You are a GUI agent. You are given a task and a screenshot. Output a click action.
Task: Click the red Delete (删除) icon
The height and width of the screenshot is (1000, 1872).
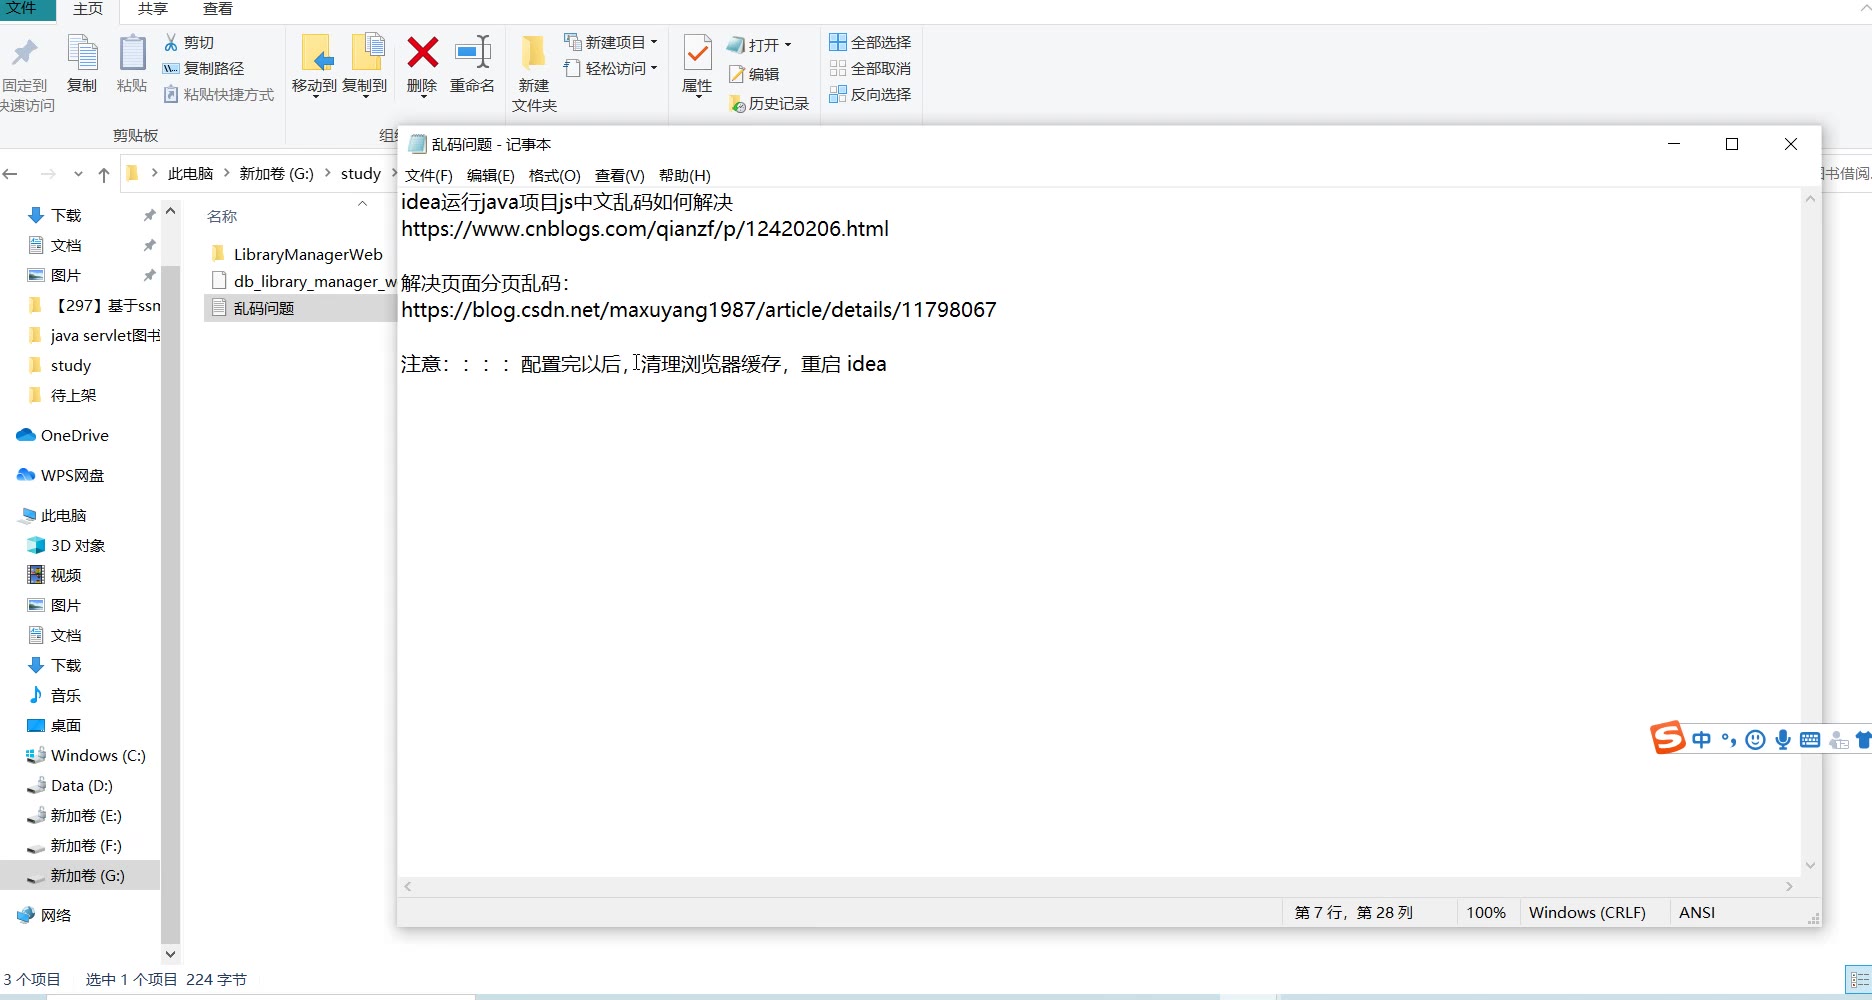[422, 52]
